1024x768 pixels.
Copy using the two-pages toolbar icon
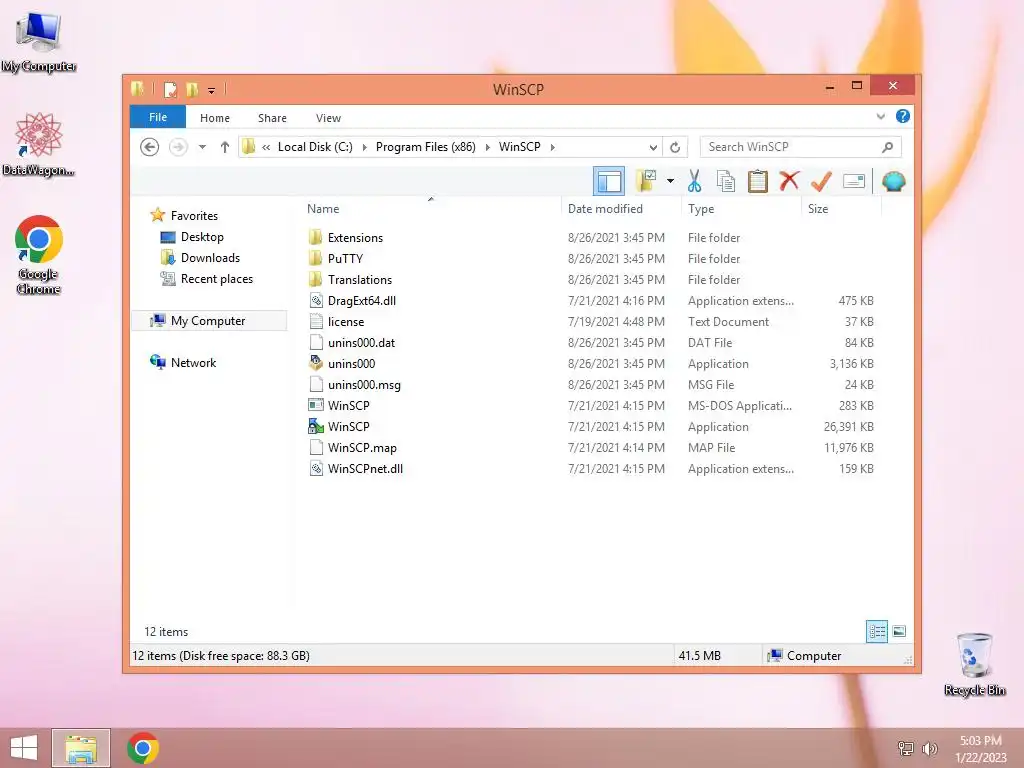coord(726,181)
